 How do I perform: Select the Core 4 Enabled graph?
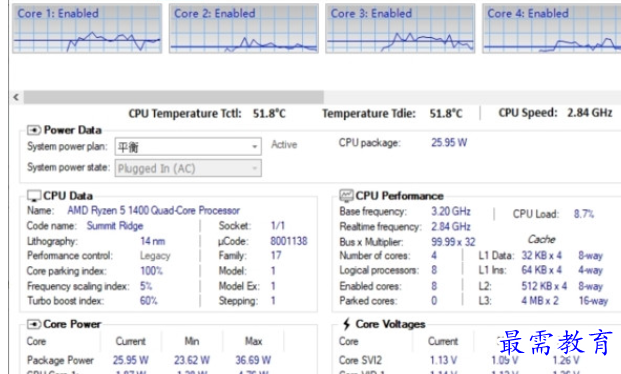552,29
